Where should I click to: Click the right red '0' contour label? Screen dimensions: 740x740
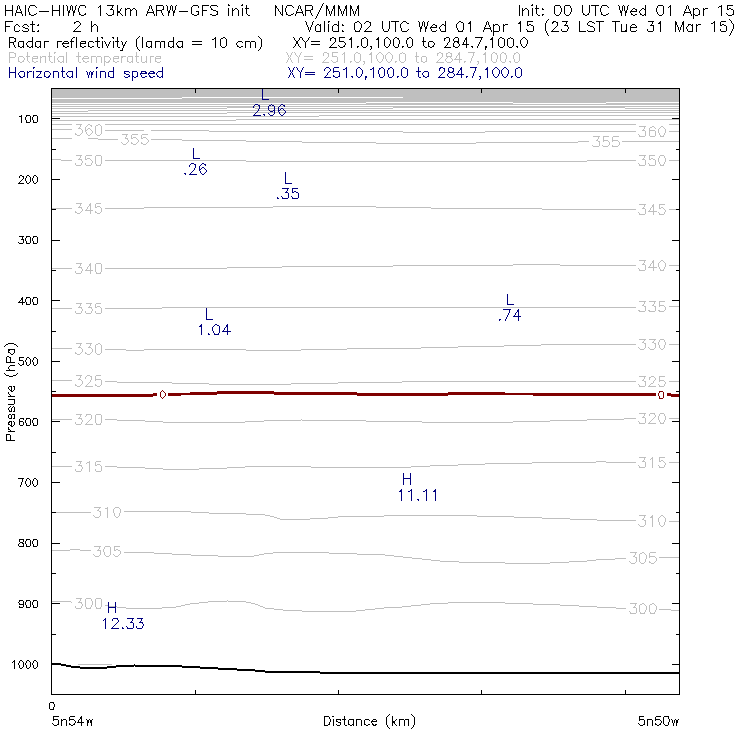[x=661, y=395]
